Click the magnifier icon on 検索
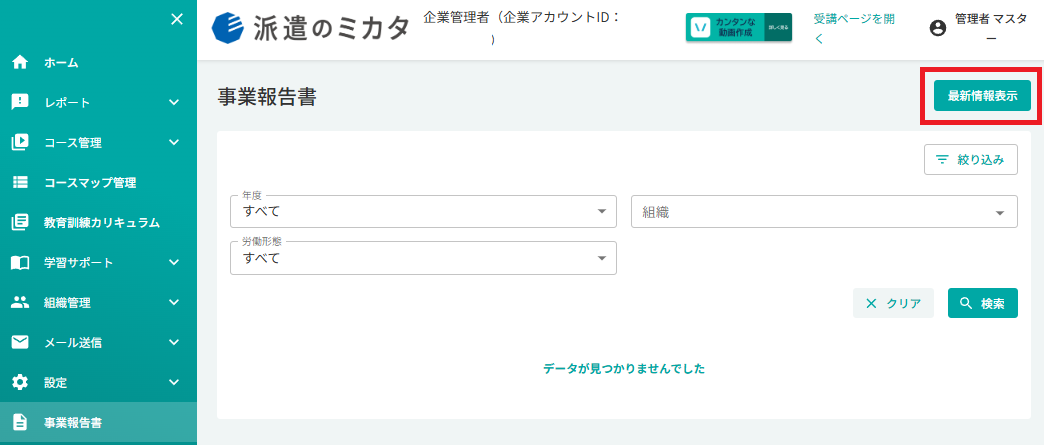This screenshot has width=1044, height=445. [966, 304]
